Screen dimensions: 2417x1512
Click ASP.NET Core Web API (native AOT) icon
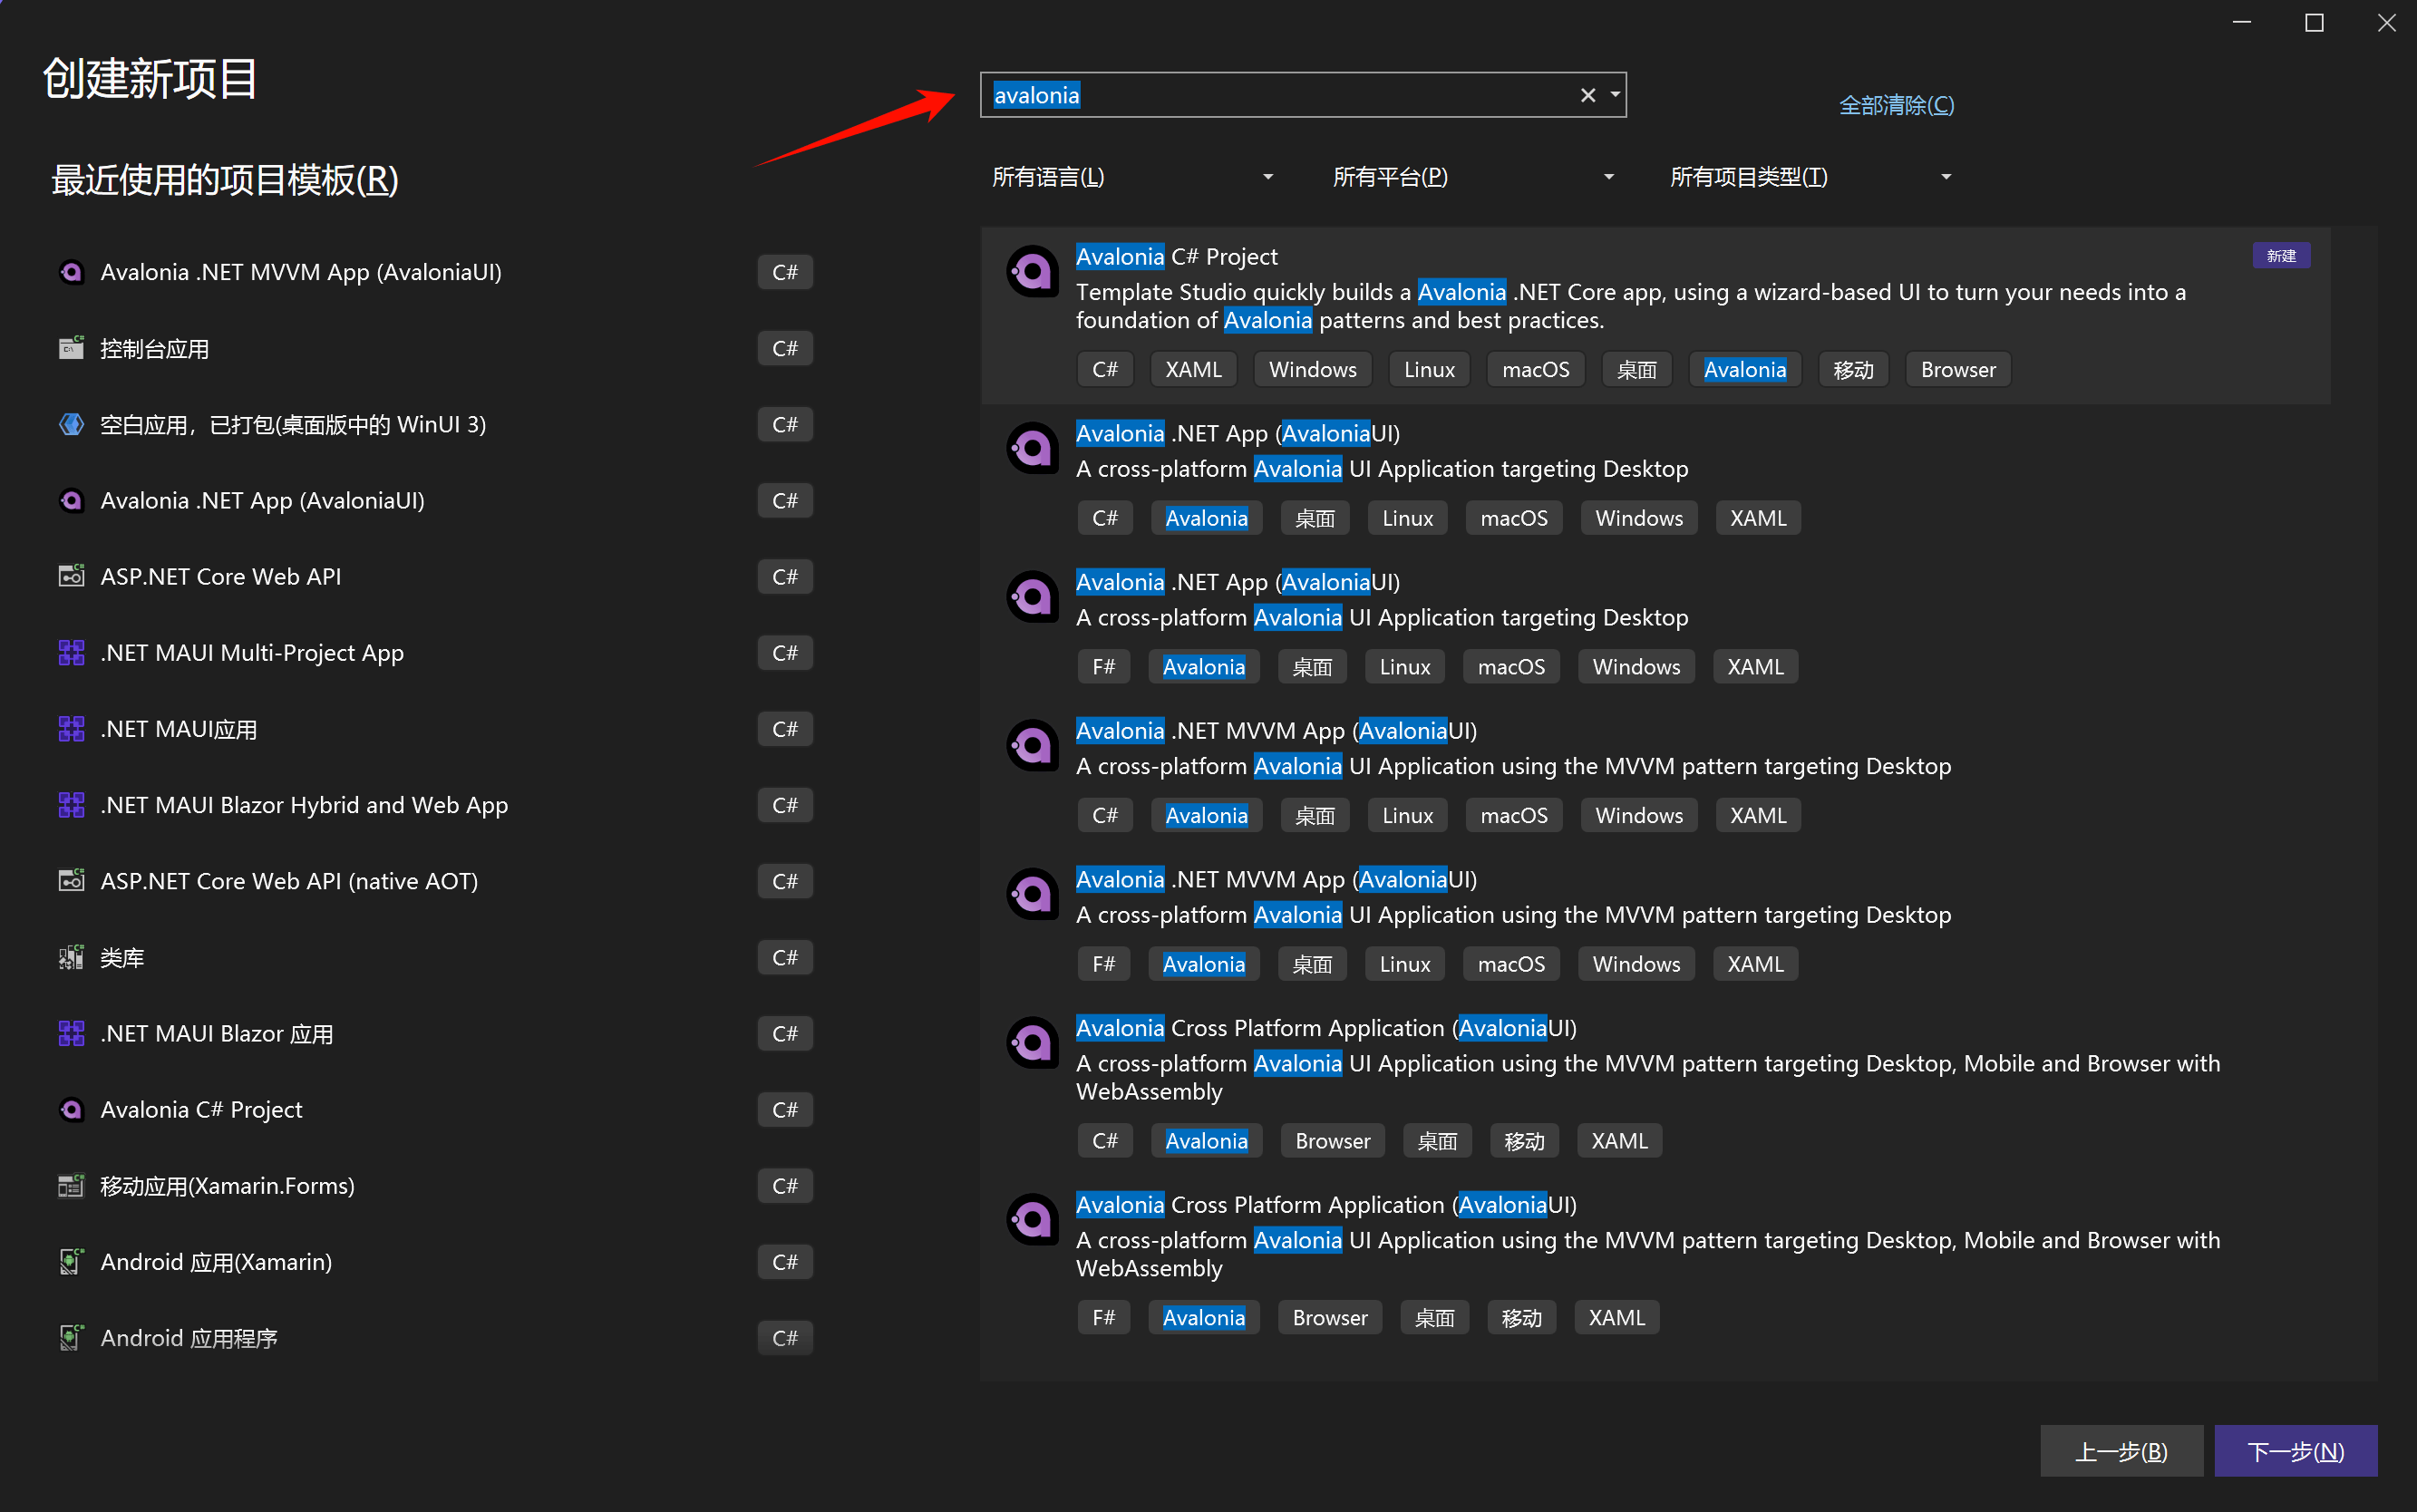tap(71, 881)
